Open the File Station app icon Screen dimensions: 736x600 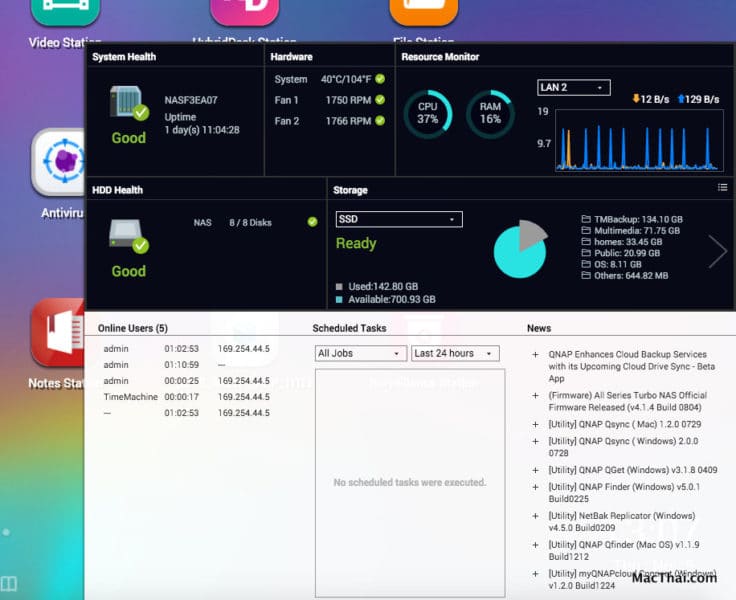[424, 12]
